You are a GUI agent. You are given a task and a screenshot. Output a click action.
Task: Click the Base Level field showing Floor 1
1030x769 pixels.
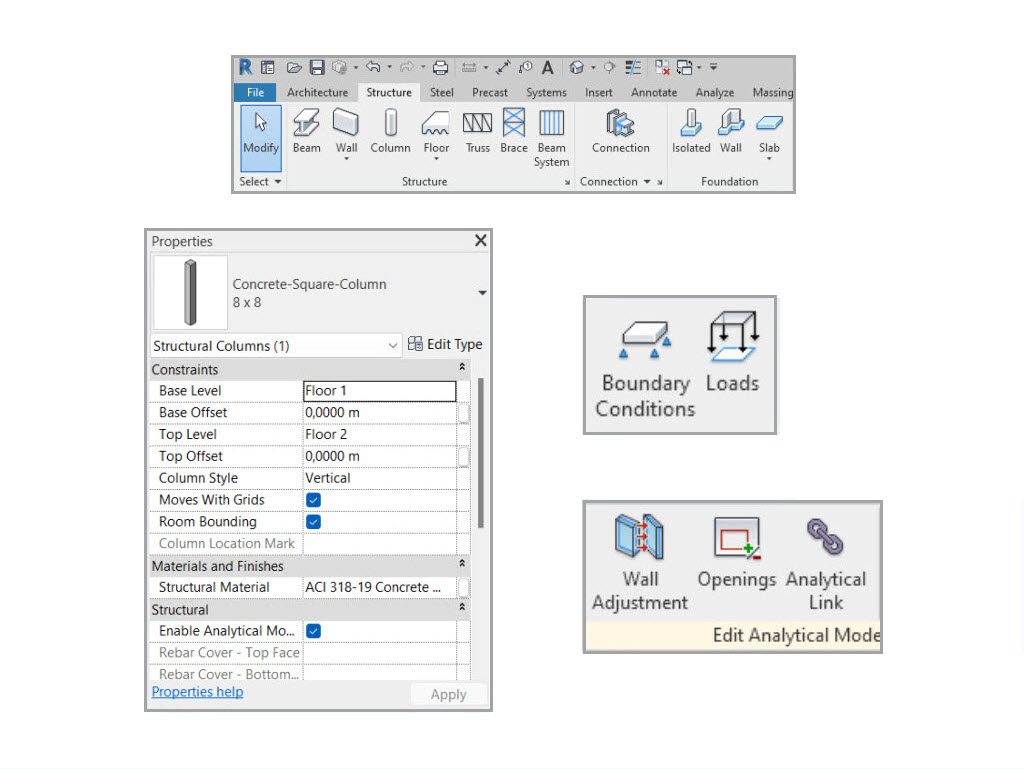378,390
